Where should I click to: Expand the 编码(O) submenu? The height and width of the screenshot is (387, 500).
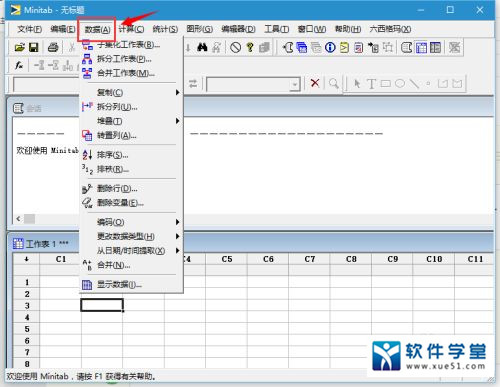131,222
